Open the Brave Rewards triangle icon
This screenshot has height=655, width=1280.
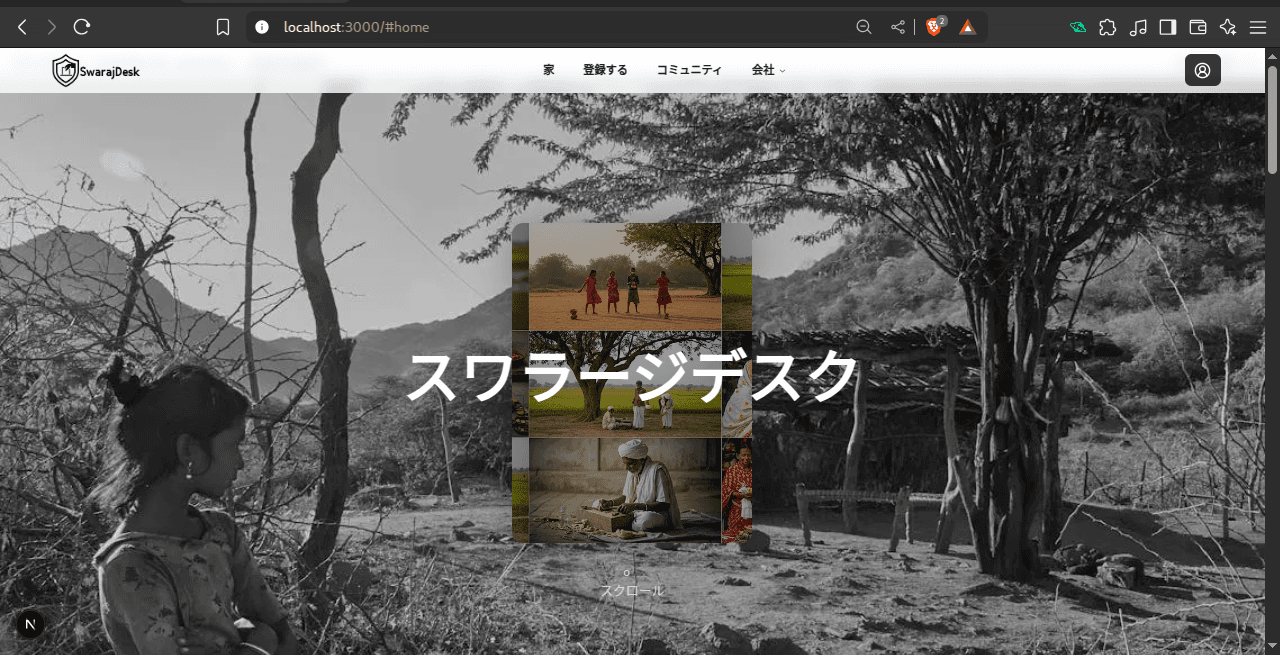point(967,27)
